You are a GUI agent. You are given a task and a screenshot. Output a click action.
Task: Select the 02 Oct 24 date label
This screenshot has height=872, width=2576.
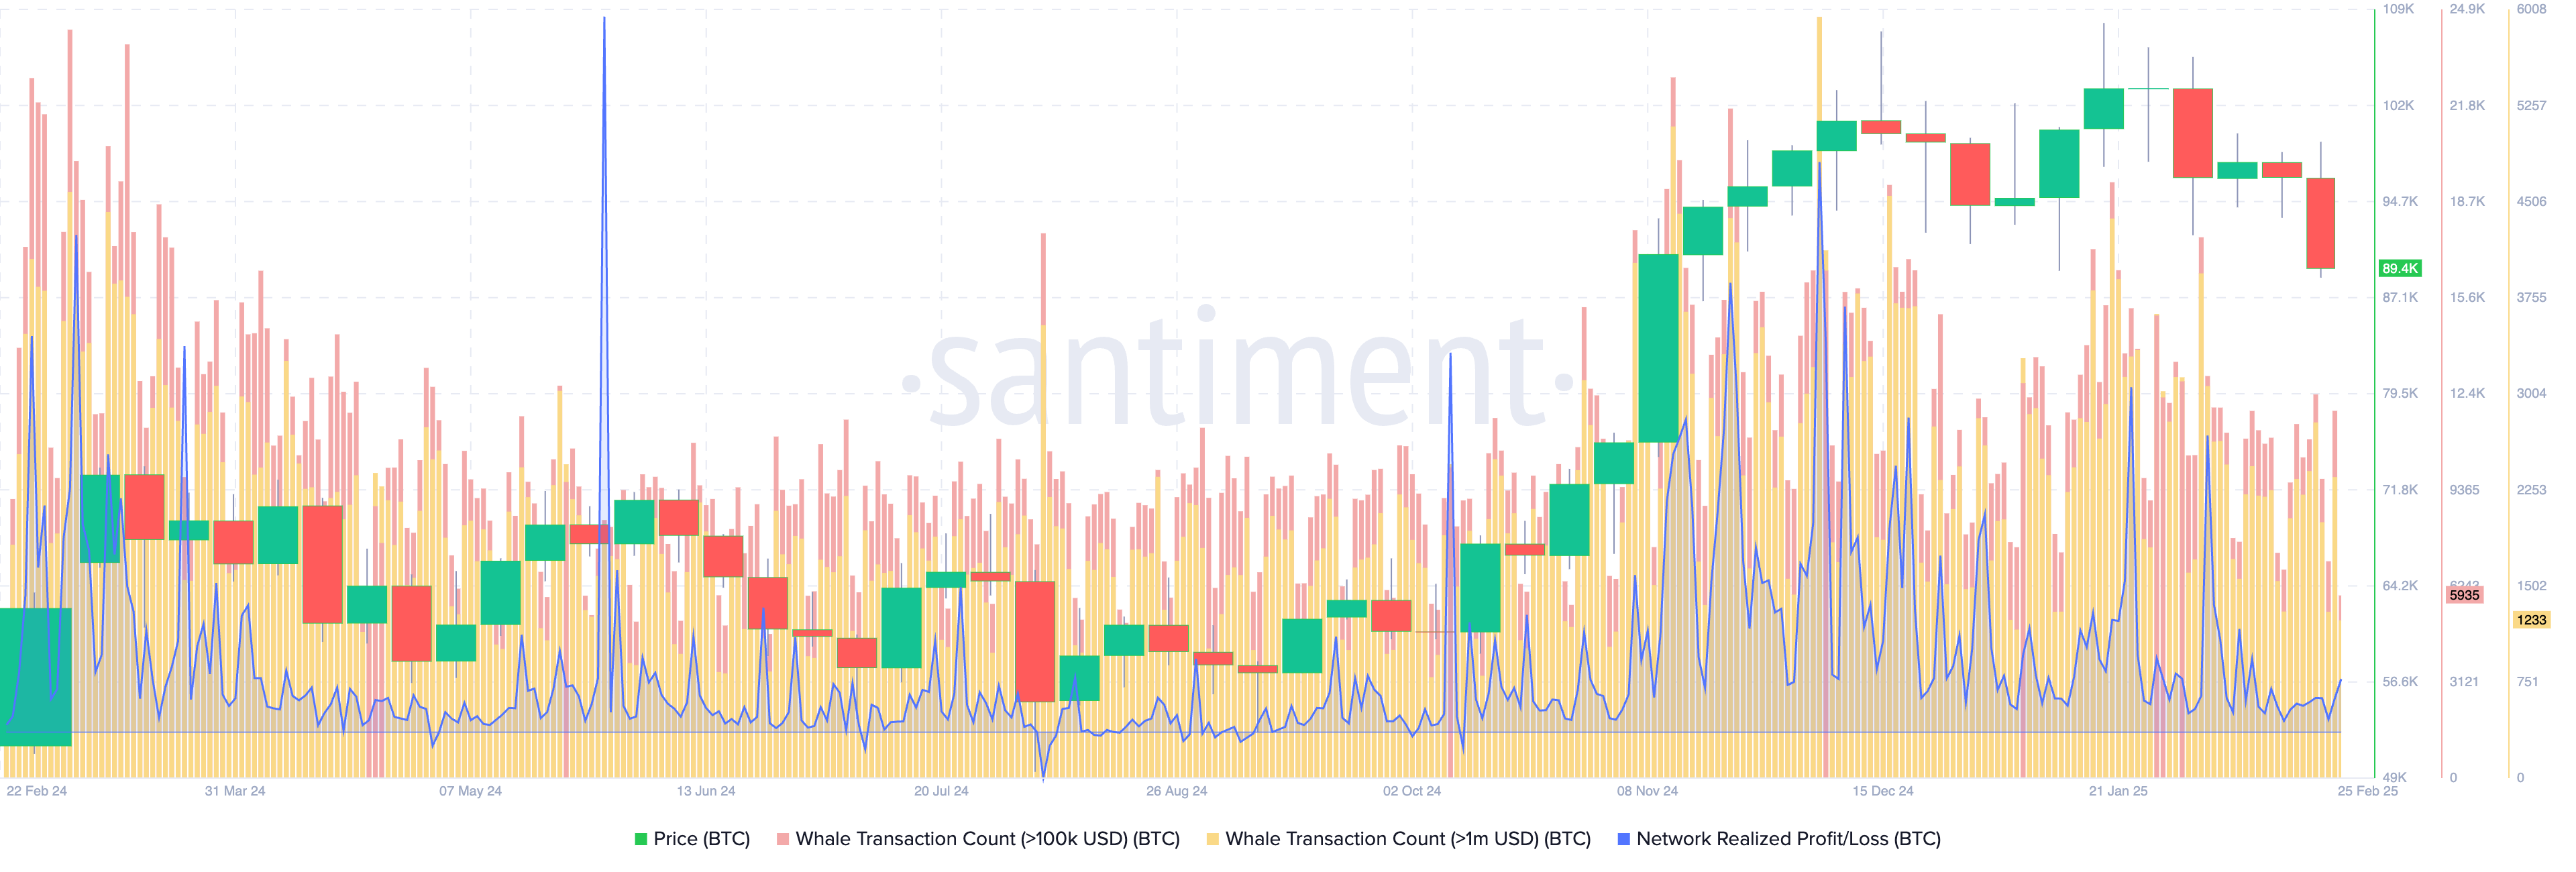pos(1412,791)
